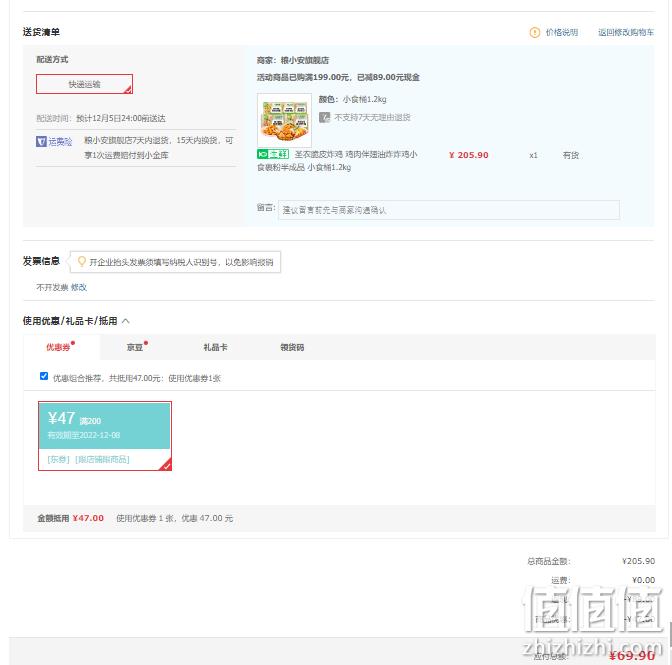Switch to the 京豆 tab
Image resolution: width=672 pixels, height=665 pixels.
[x=135, y=347]
